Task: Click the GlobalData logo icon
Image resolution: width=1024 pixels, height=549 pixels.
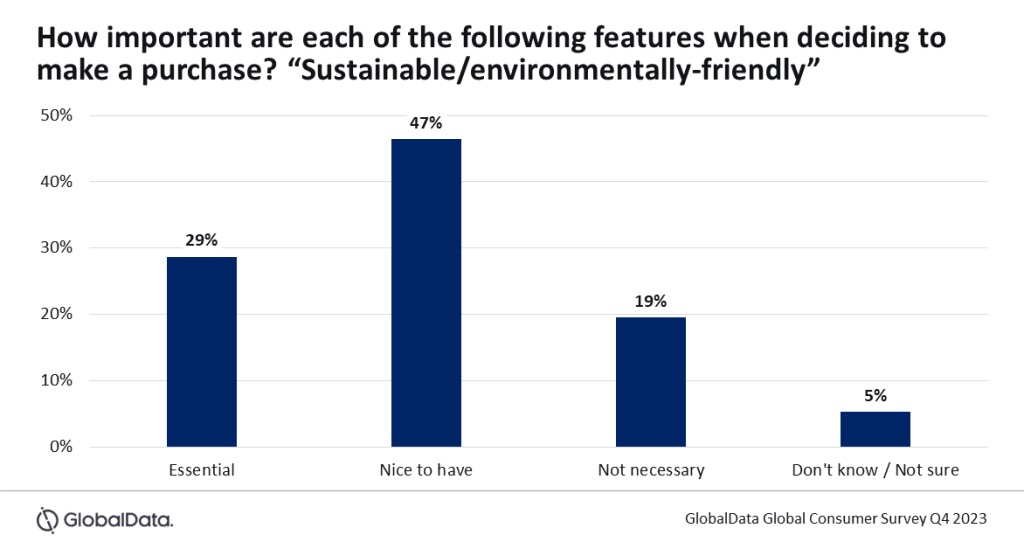Action: [x=48, y=519]
